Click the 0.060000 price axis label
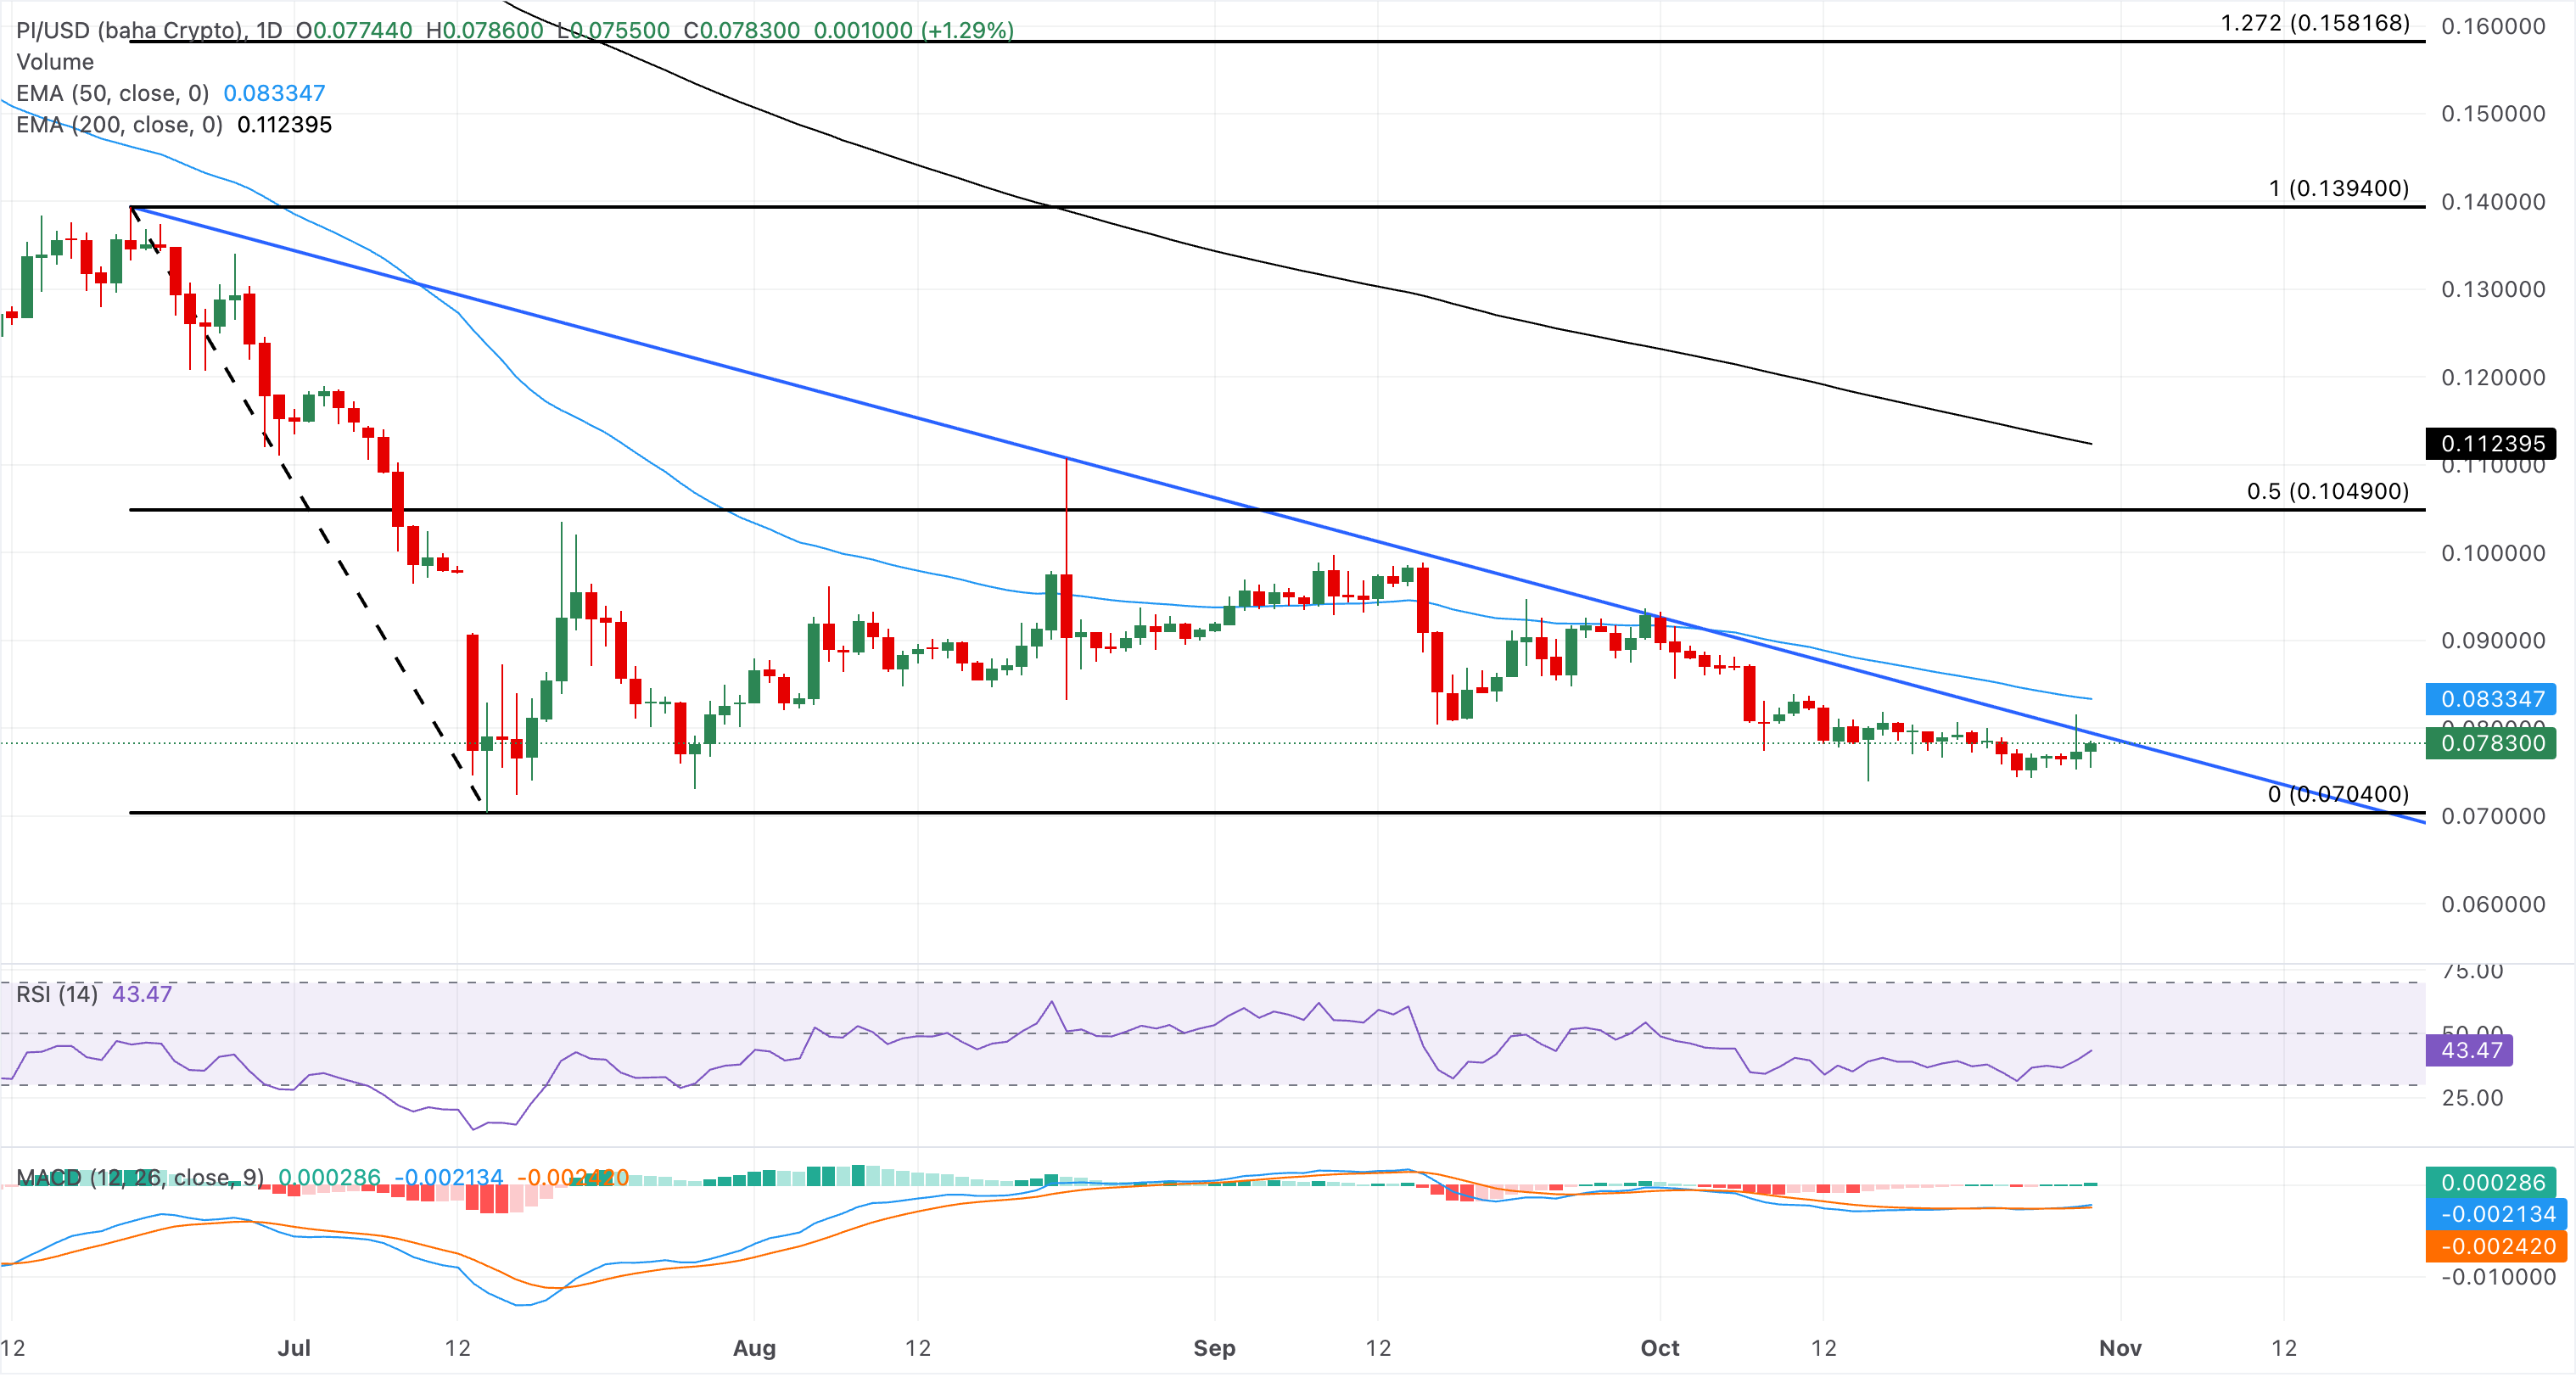The width and height of the screenshot is (2576, 1394). (2493, 904)
